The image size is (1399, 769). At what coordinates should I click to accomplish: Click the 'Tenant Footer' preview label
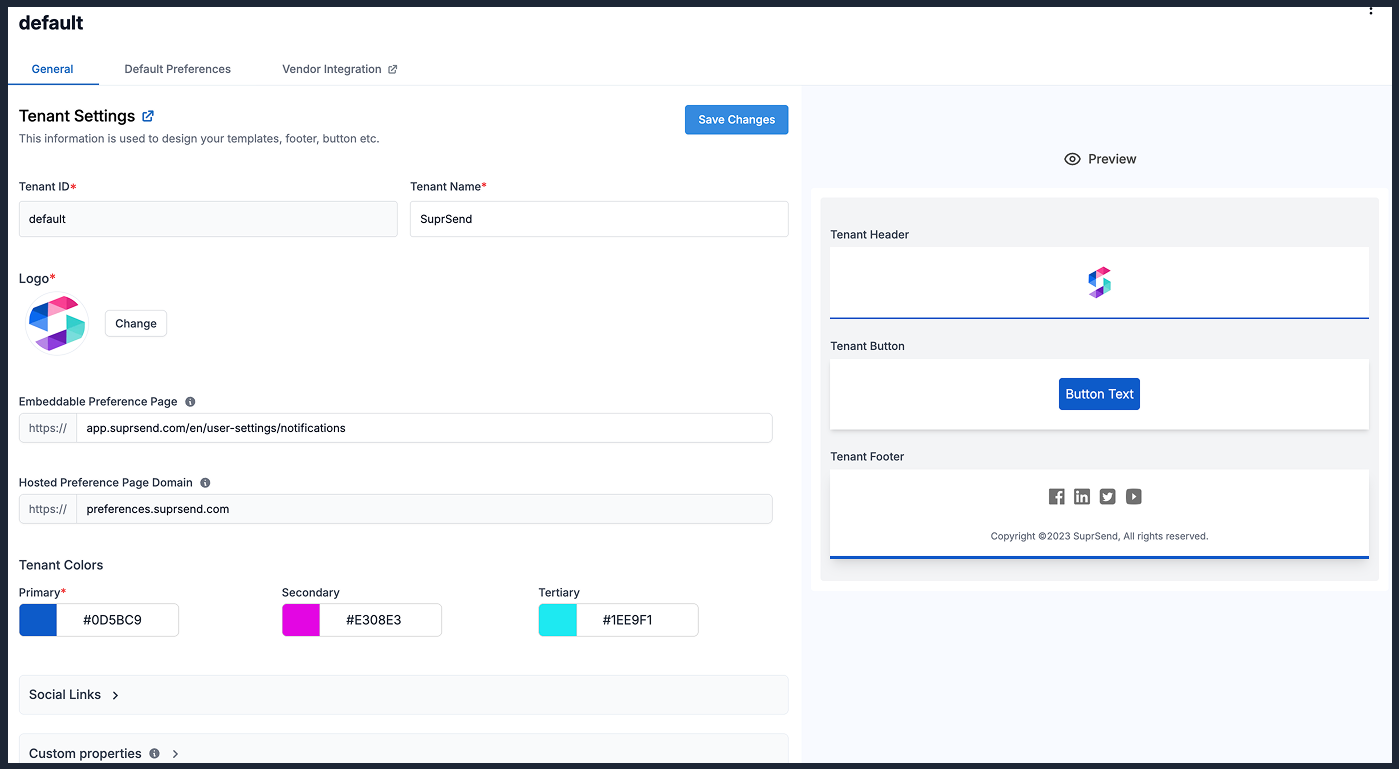[867, 457]
